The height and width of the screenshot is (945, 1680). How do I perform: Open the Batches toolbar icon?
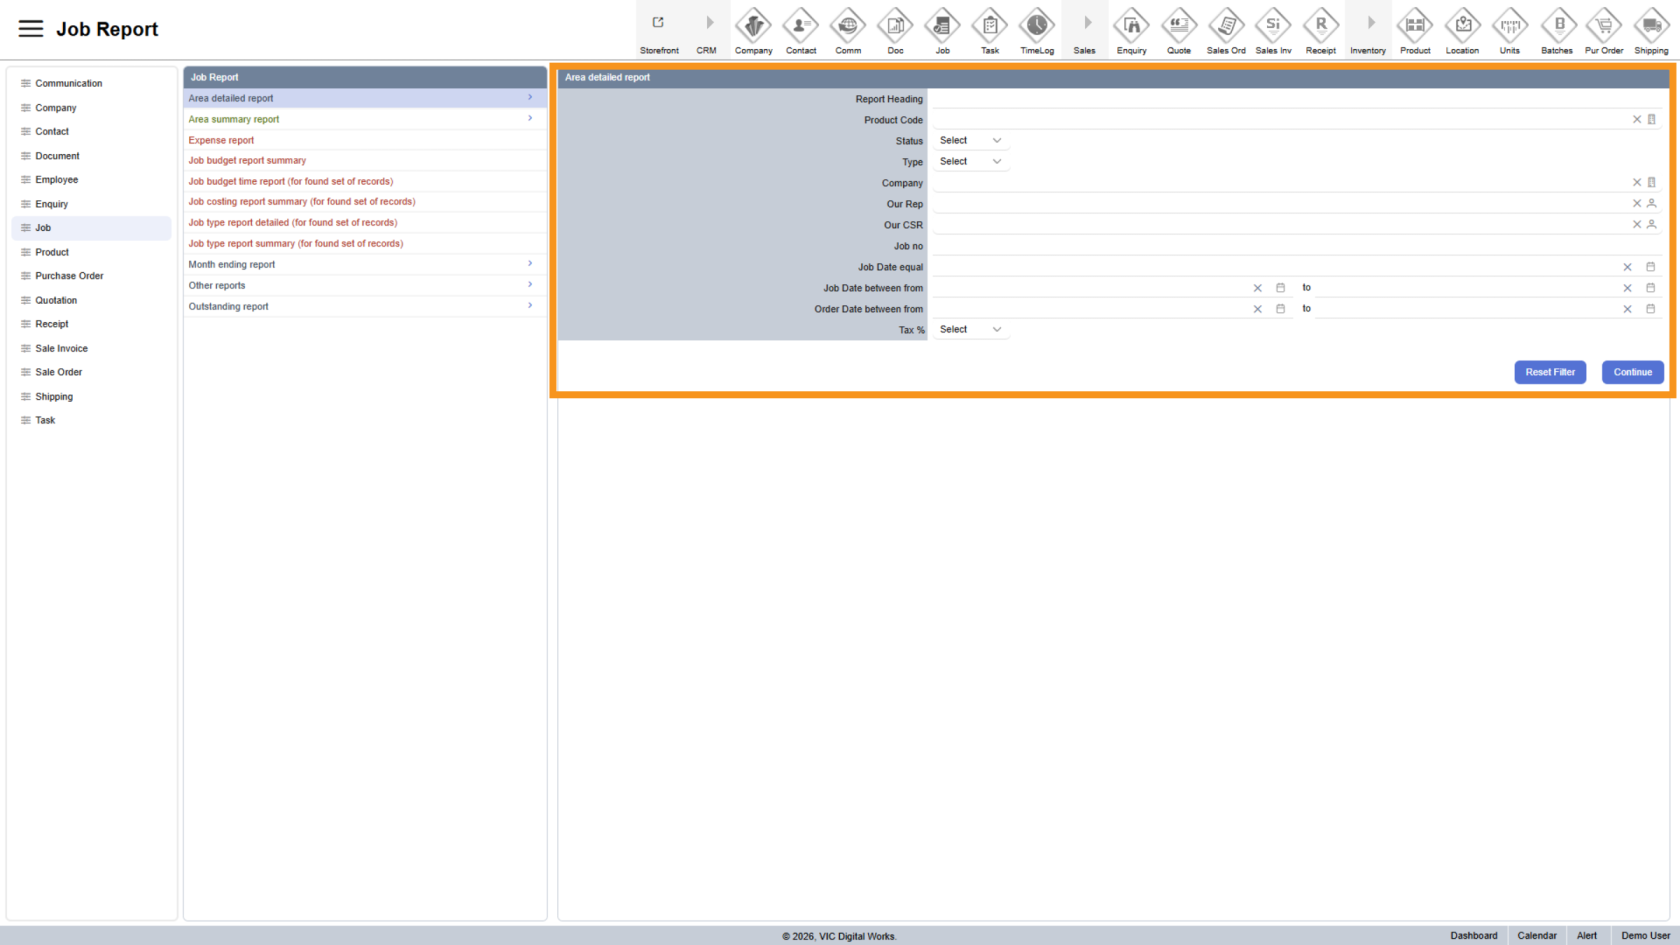click(1556, 26)
